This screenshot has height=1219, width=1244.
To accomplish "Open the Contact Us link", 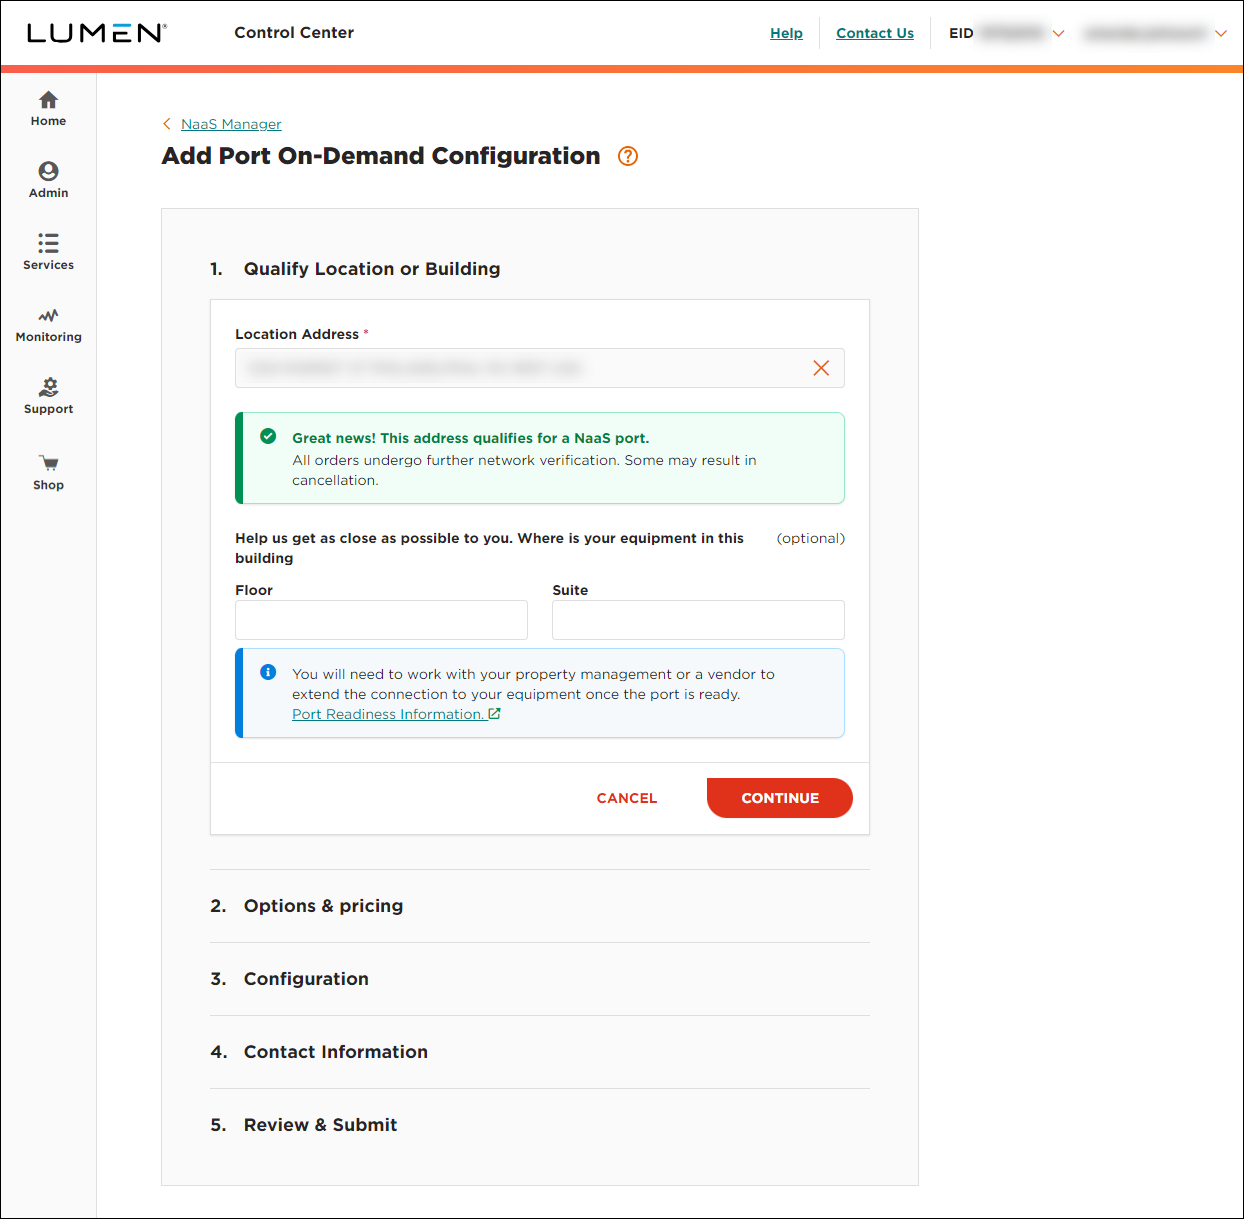I will [x=875, y=33].
